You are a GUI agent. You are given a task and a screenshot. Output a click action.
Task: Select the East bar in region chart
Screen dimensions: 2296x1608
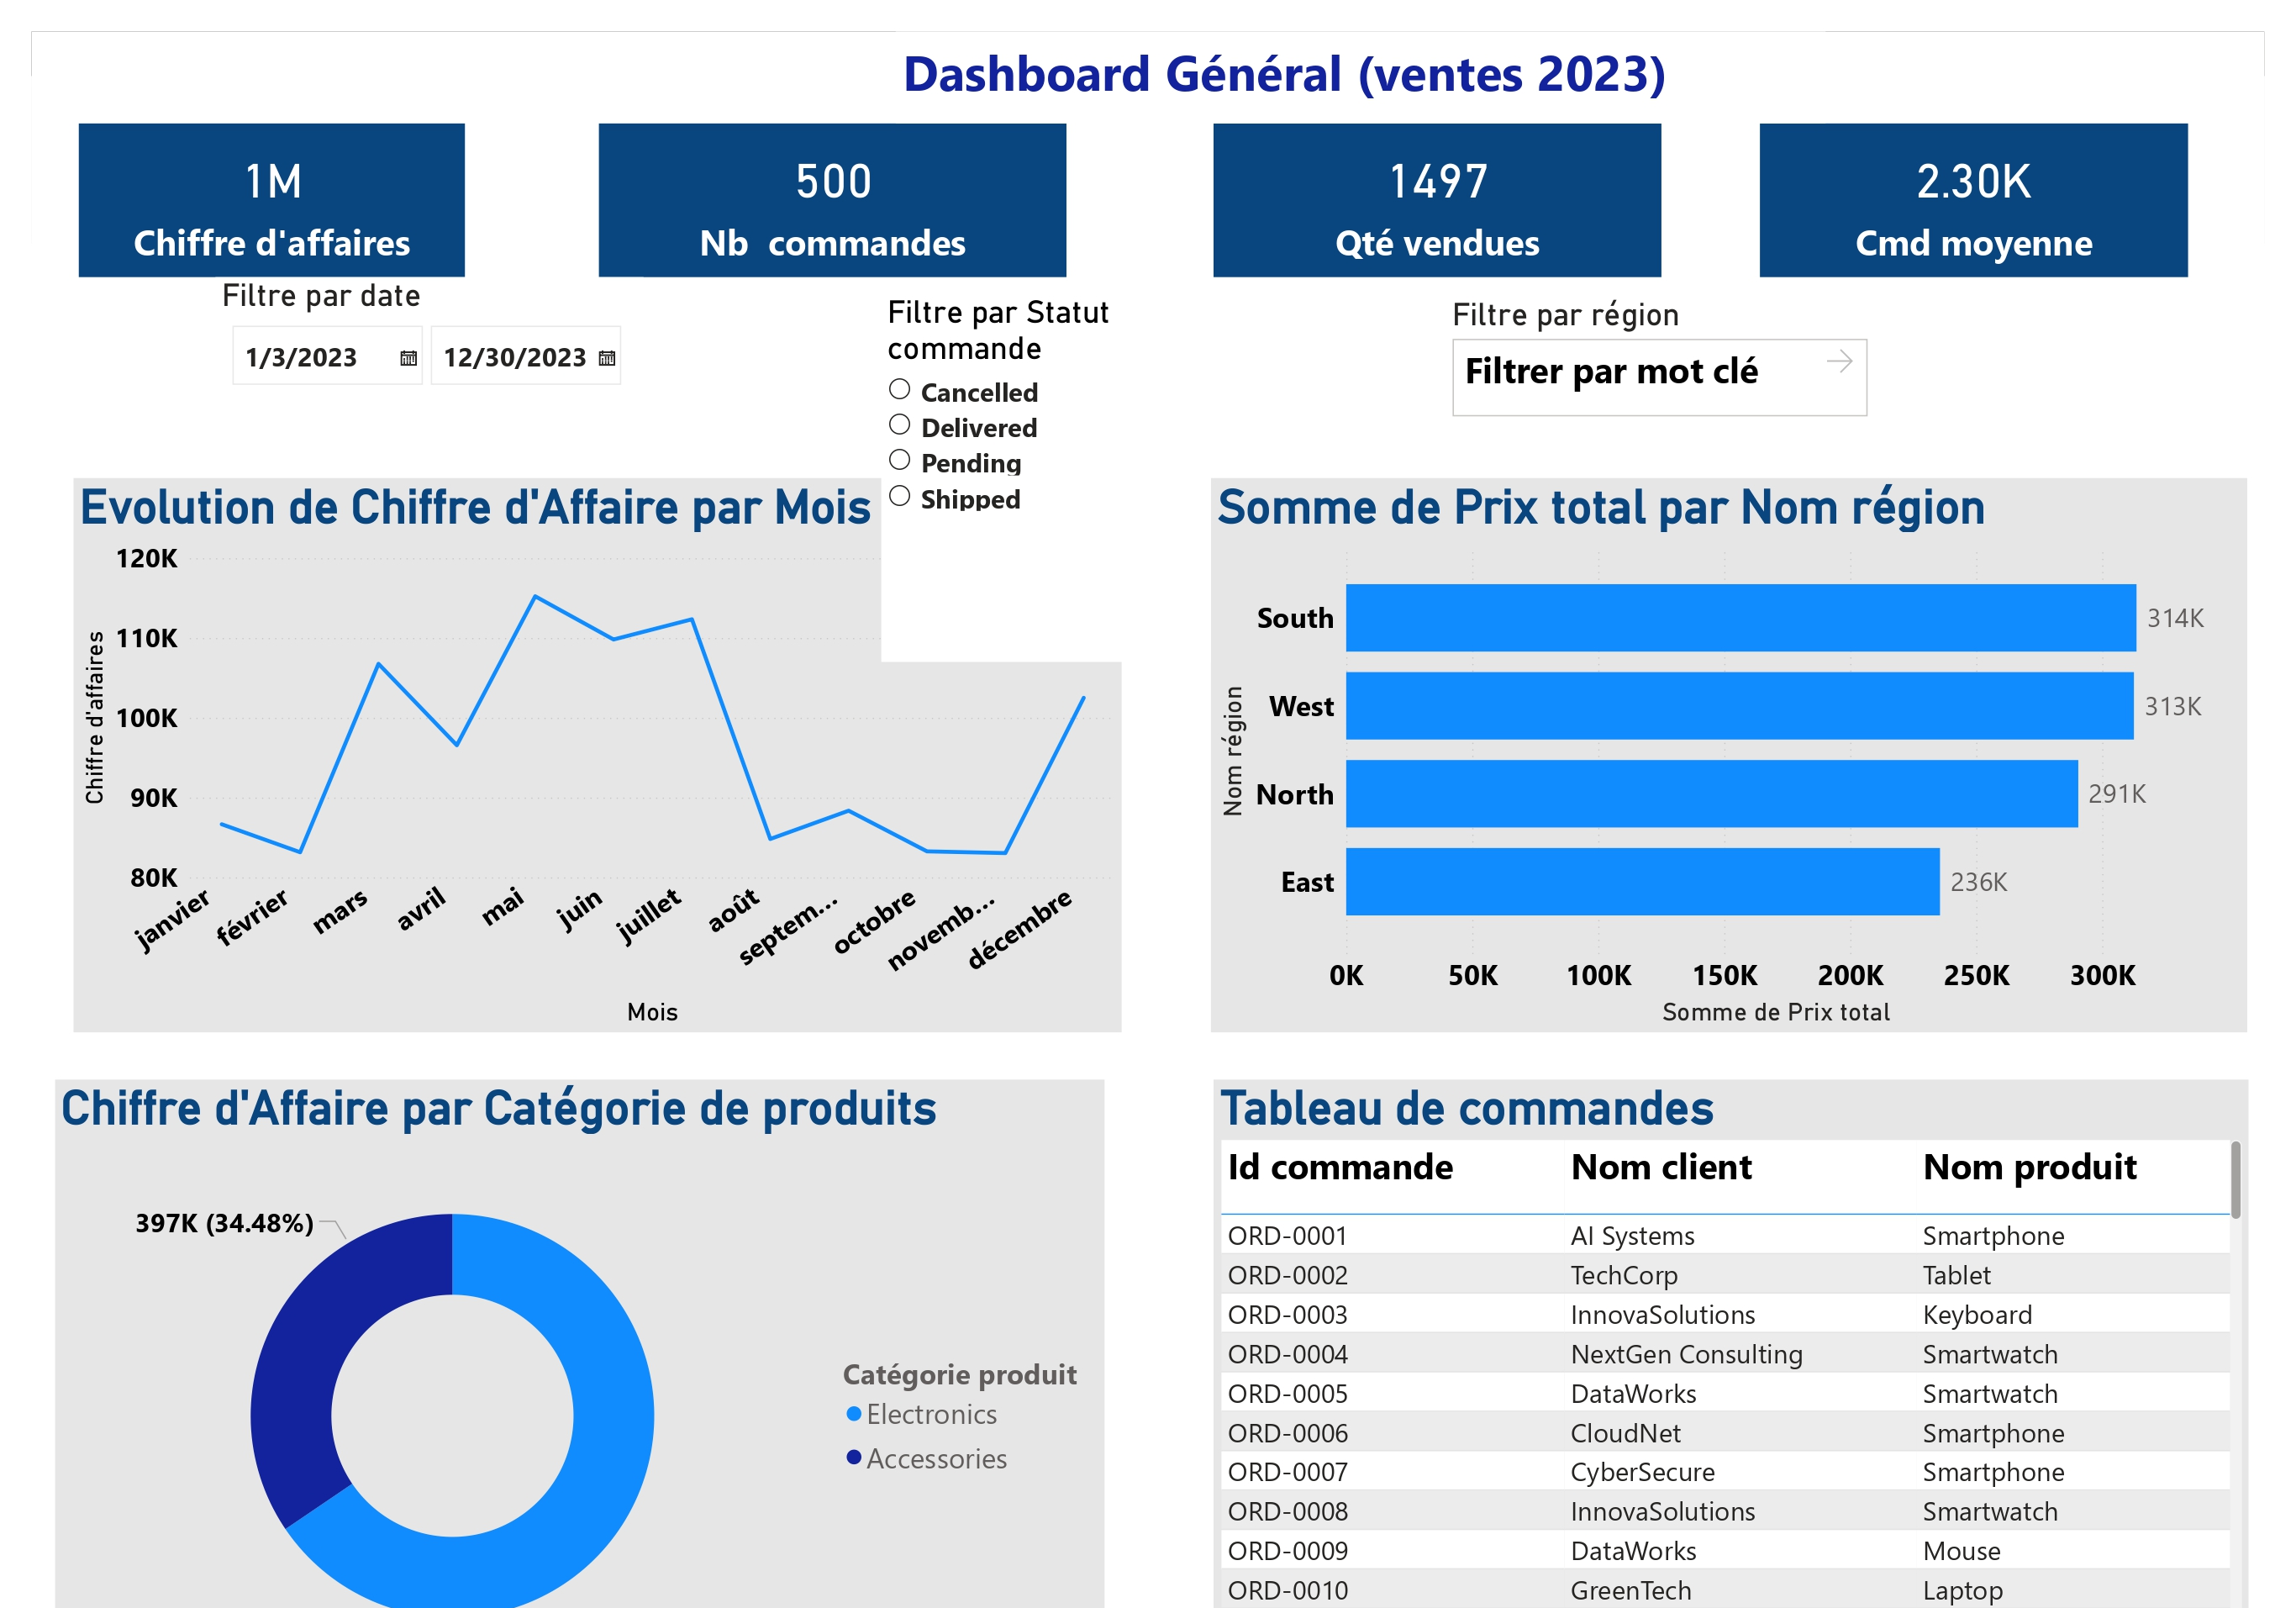tap(1643, 882)
